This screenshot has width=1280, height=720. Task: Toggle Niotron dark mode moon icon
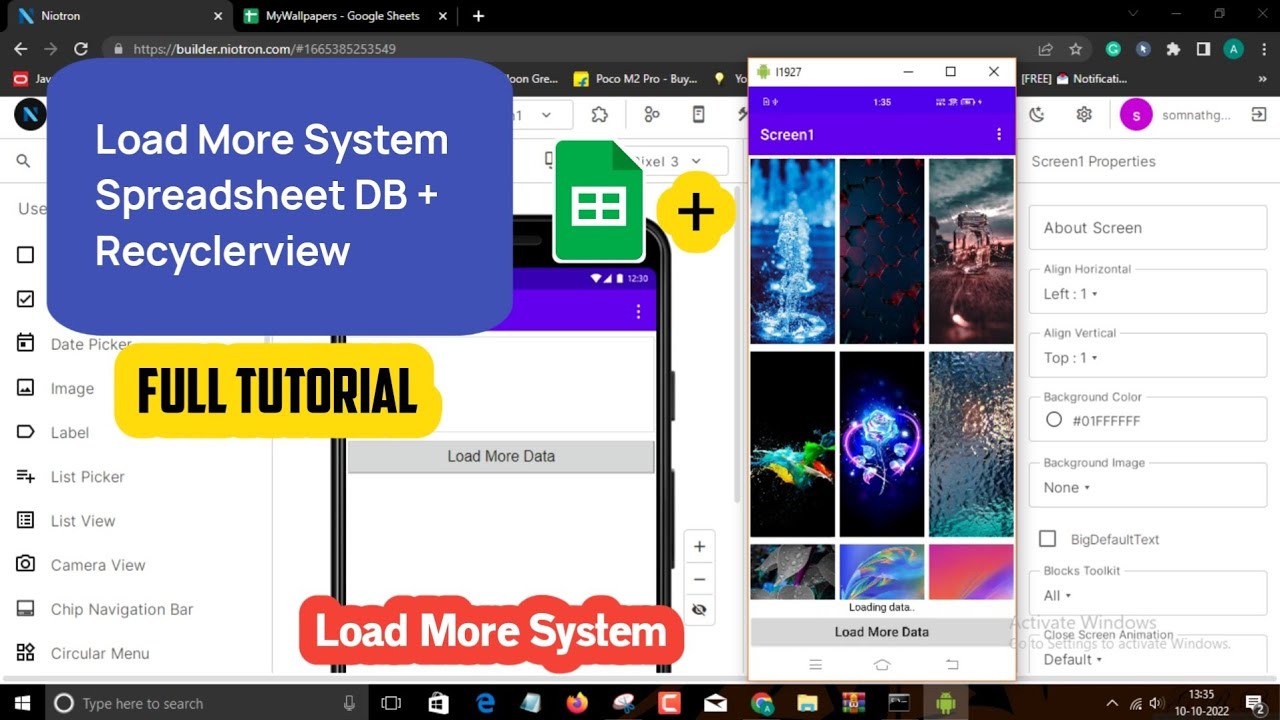click(1037, 115)
